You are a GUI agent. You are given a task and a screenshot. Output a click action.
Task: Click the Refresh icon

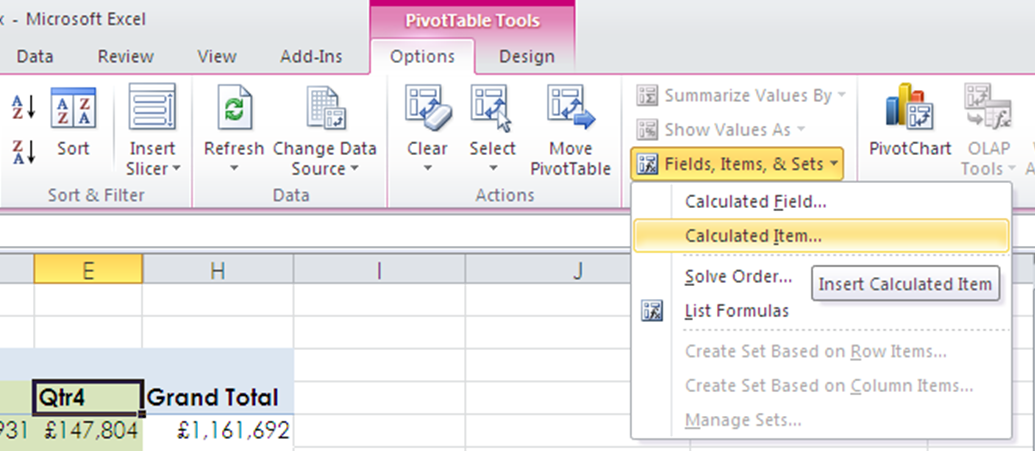click(x=234, y=107)
